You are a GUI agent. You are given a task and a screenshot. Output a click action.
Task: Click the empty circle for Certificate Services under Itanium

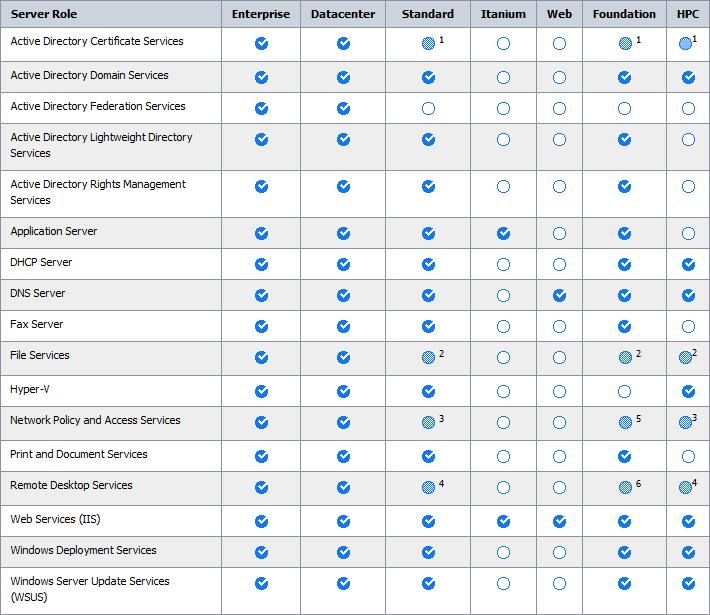[503, 43]
